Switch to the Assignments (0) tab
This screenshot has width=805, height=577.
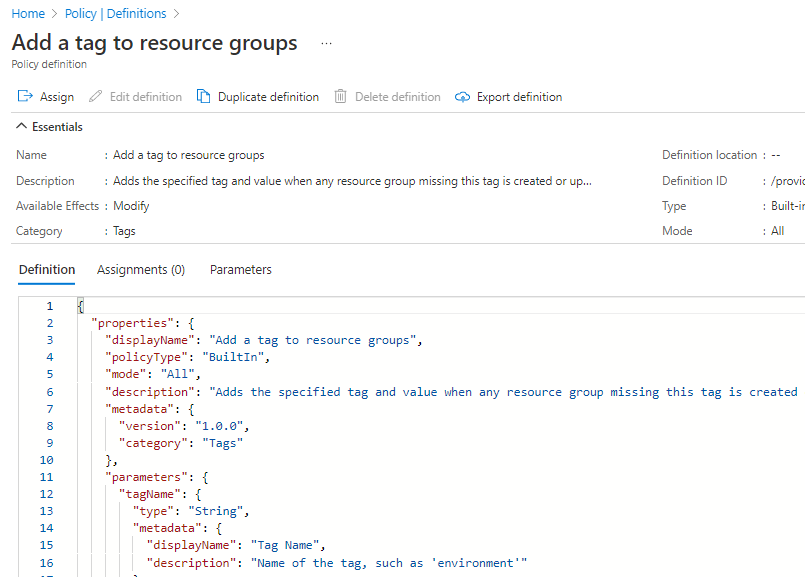[x=141, y=270]
